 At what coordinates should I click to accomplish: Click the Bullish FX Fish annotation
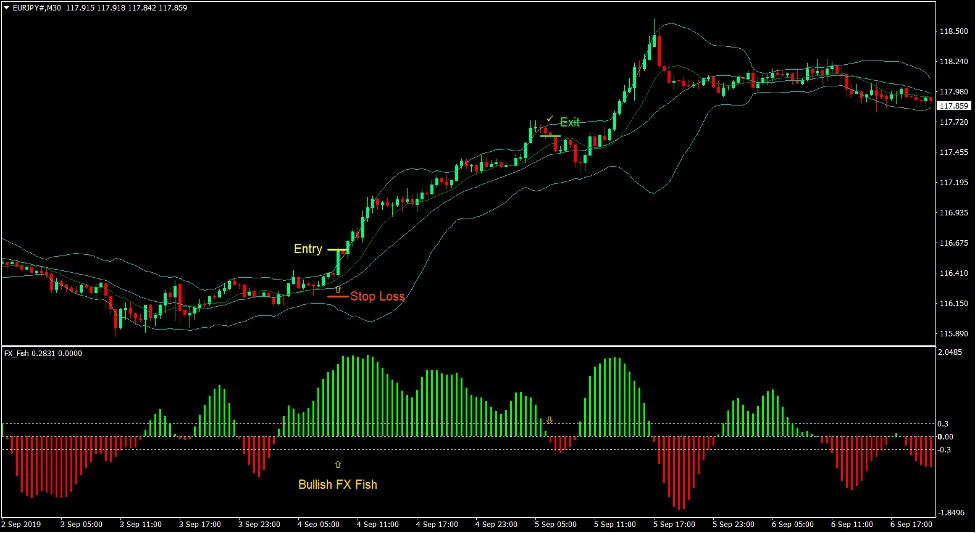point(338,485)
